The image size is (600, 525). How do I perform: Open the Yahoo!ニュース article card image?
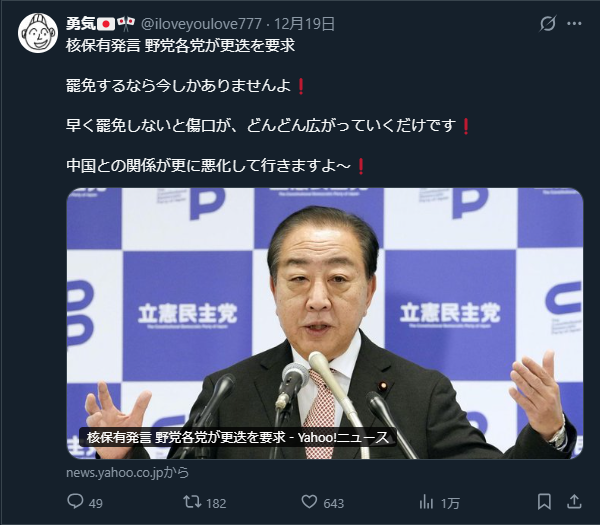[x=325, y=323]
